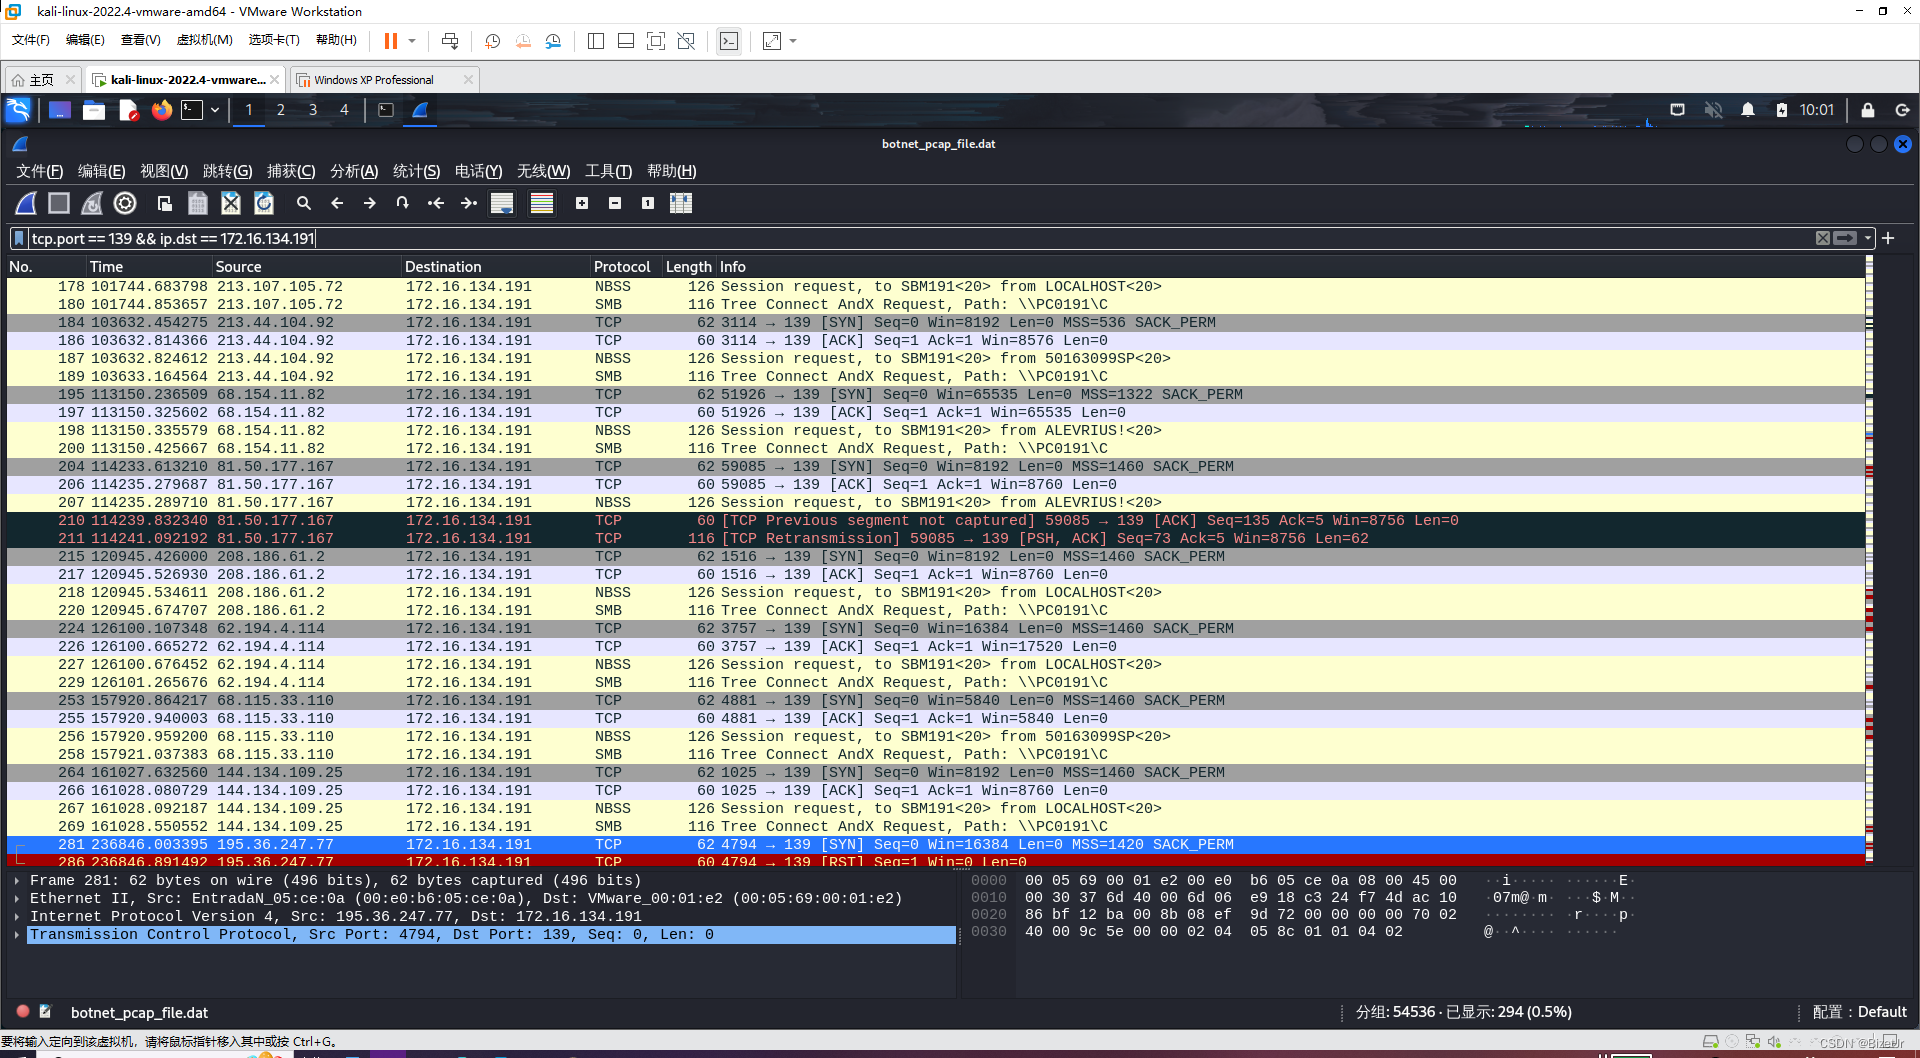Reload this capture file icon
Image resolution: width=1920 pixels, height=1058 pixels.
click(x=264, y=203)
